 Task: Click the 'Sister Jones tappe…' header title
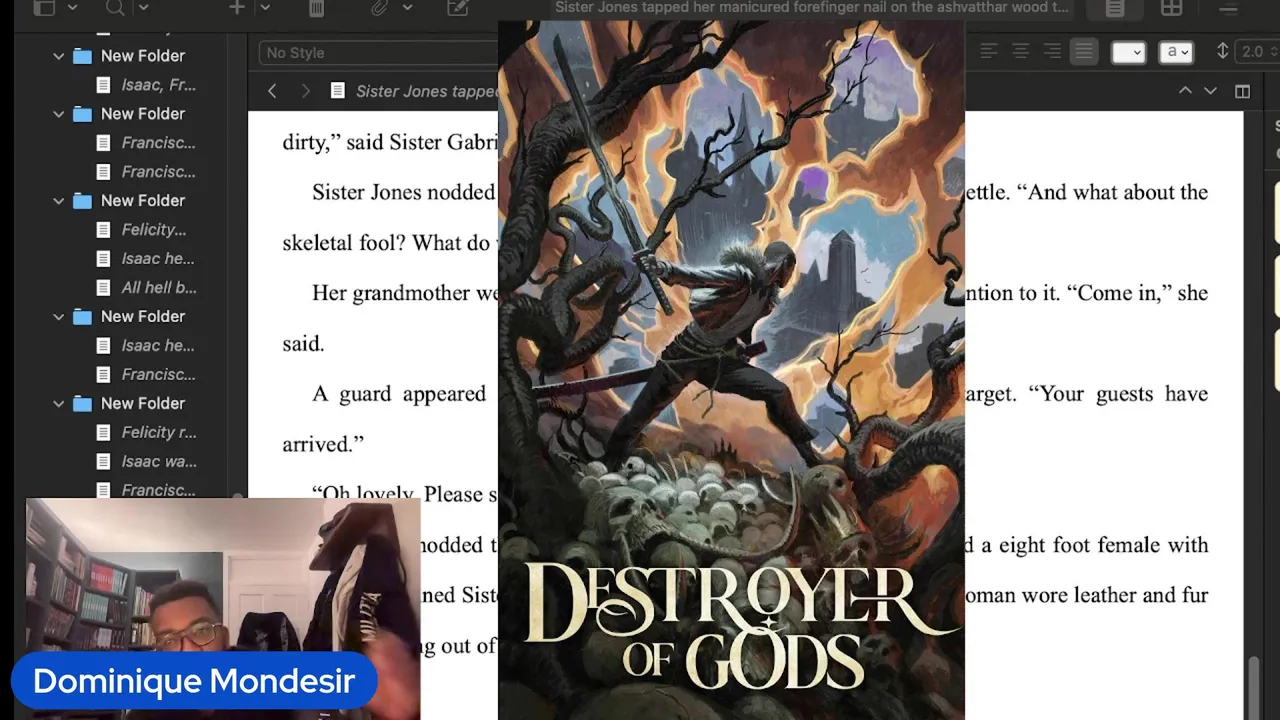[x=427, y=91]
